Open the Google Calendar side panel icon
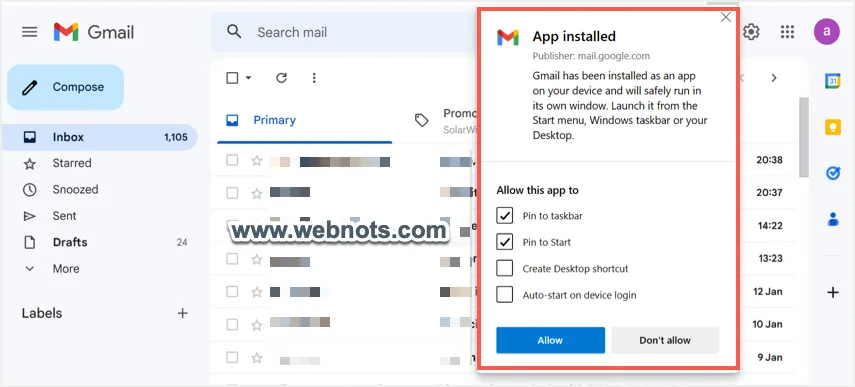 pos(833,81)
